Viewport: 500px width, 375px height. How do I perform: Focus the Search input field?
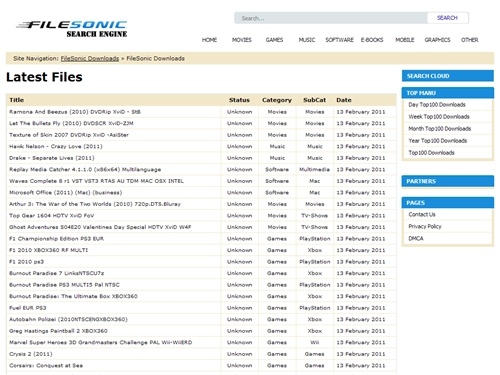[331, 18]
